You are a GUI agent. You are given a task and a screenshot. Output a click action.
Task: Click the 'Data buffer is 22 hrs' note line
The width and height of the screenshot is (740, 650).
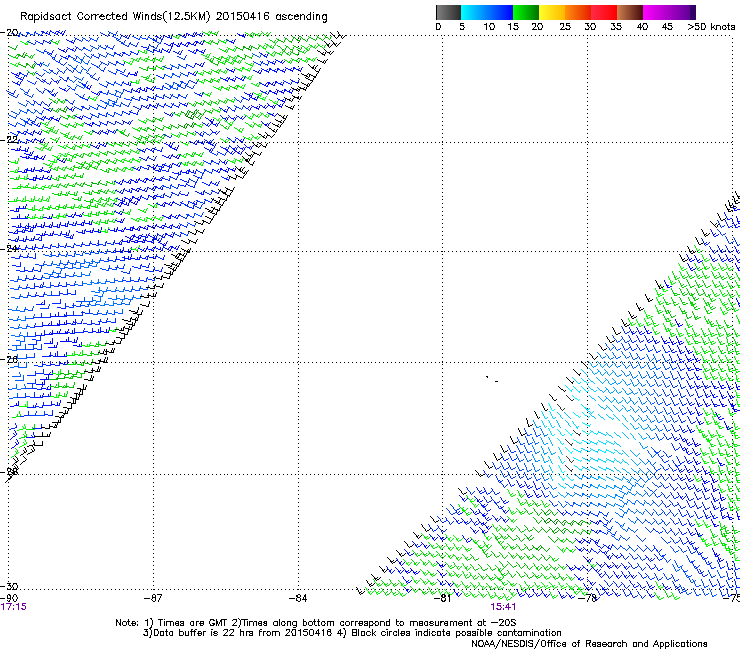tap(352, 633)
